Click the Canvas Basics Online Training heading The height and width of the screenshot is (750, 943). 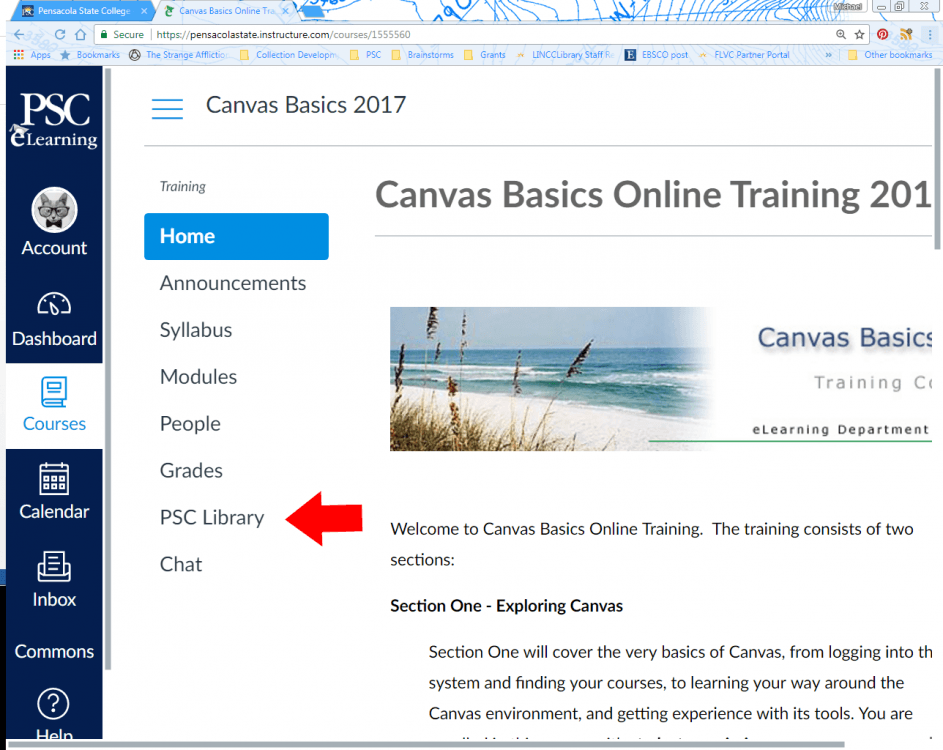(653, 195)
